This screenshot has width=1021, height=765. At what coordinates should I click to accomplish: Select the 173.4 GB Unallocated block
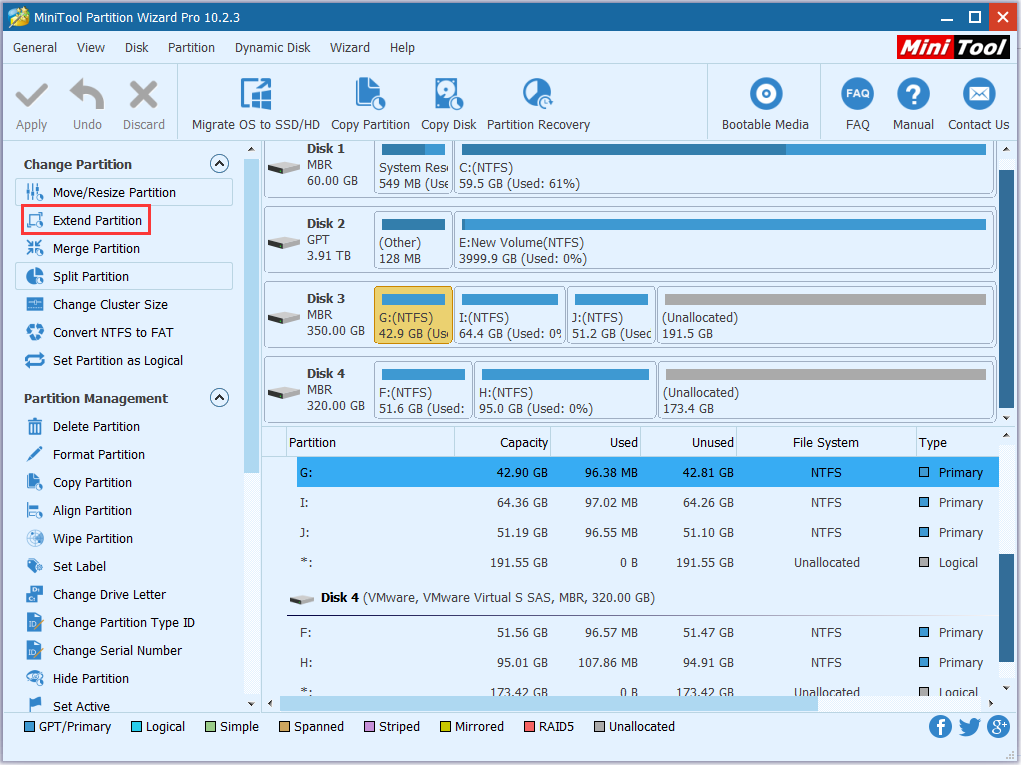[x=826, y=390]
